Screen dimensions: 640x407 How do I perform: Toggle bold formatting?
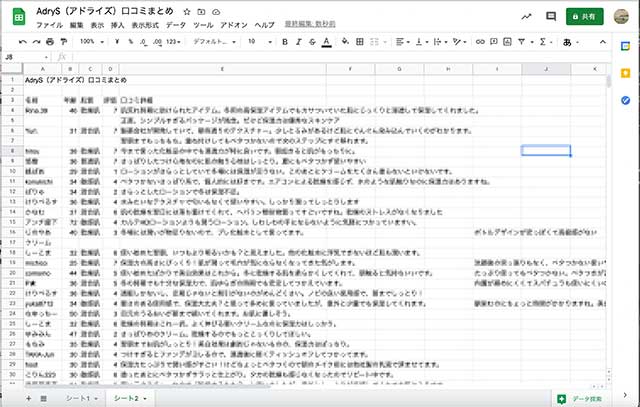285,42
